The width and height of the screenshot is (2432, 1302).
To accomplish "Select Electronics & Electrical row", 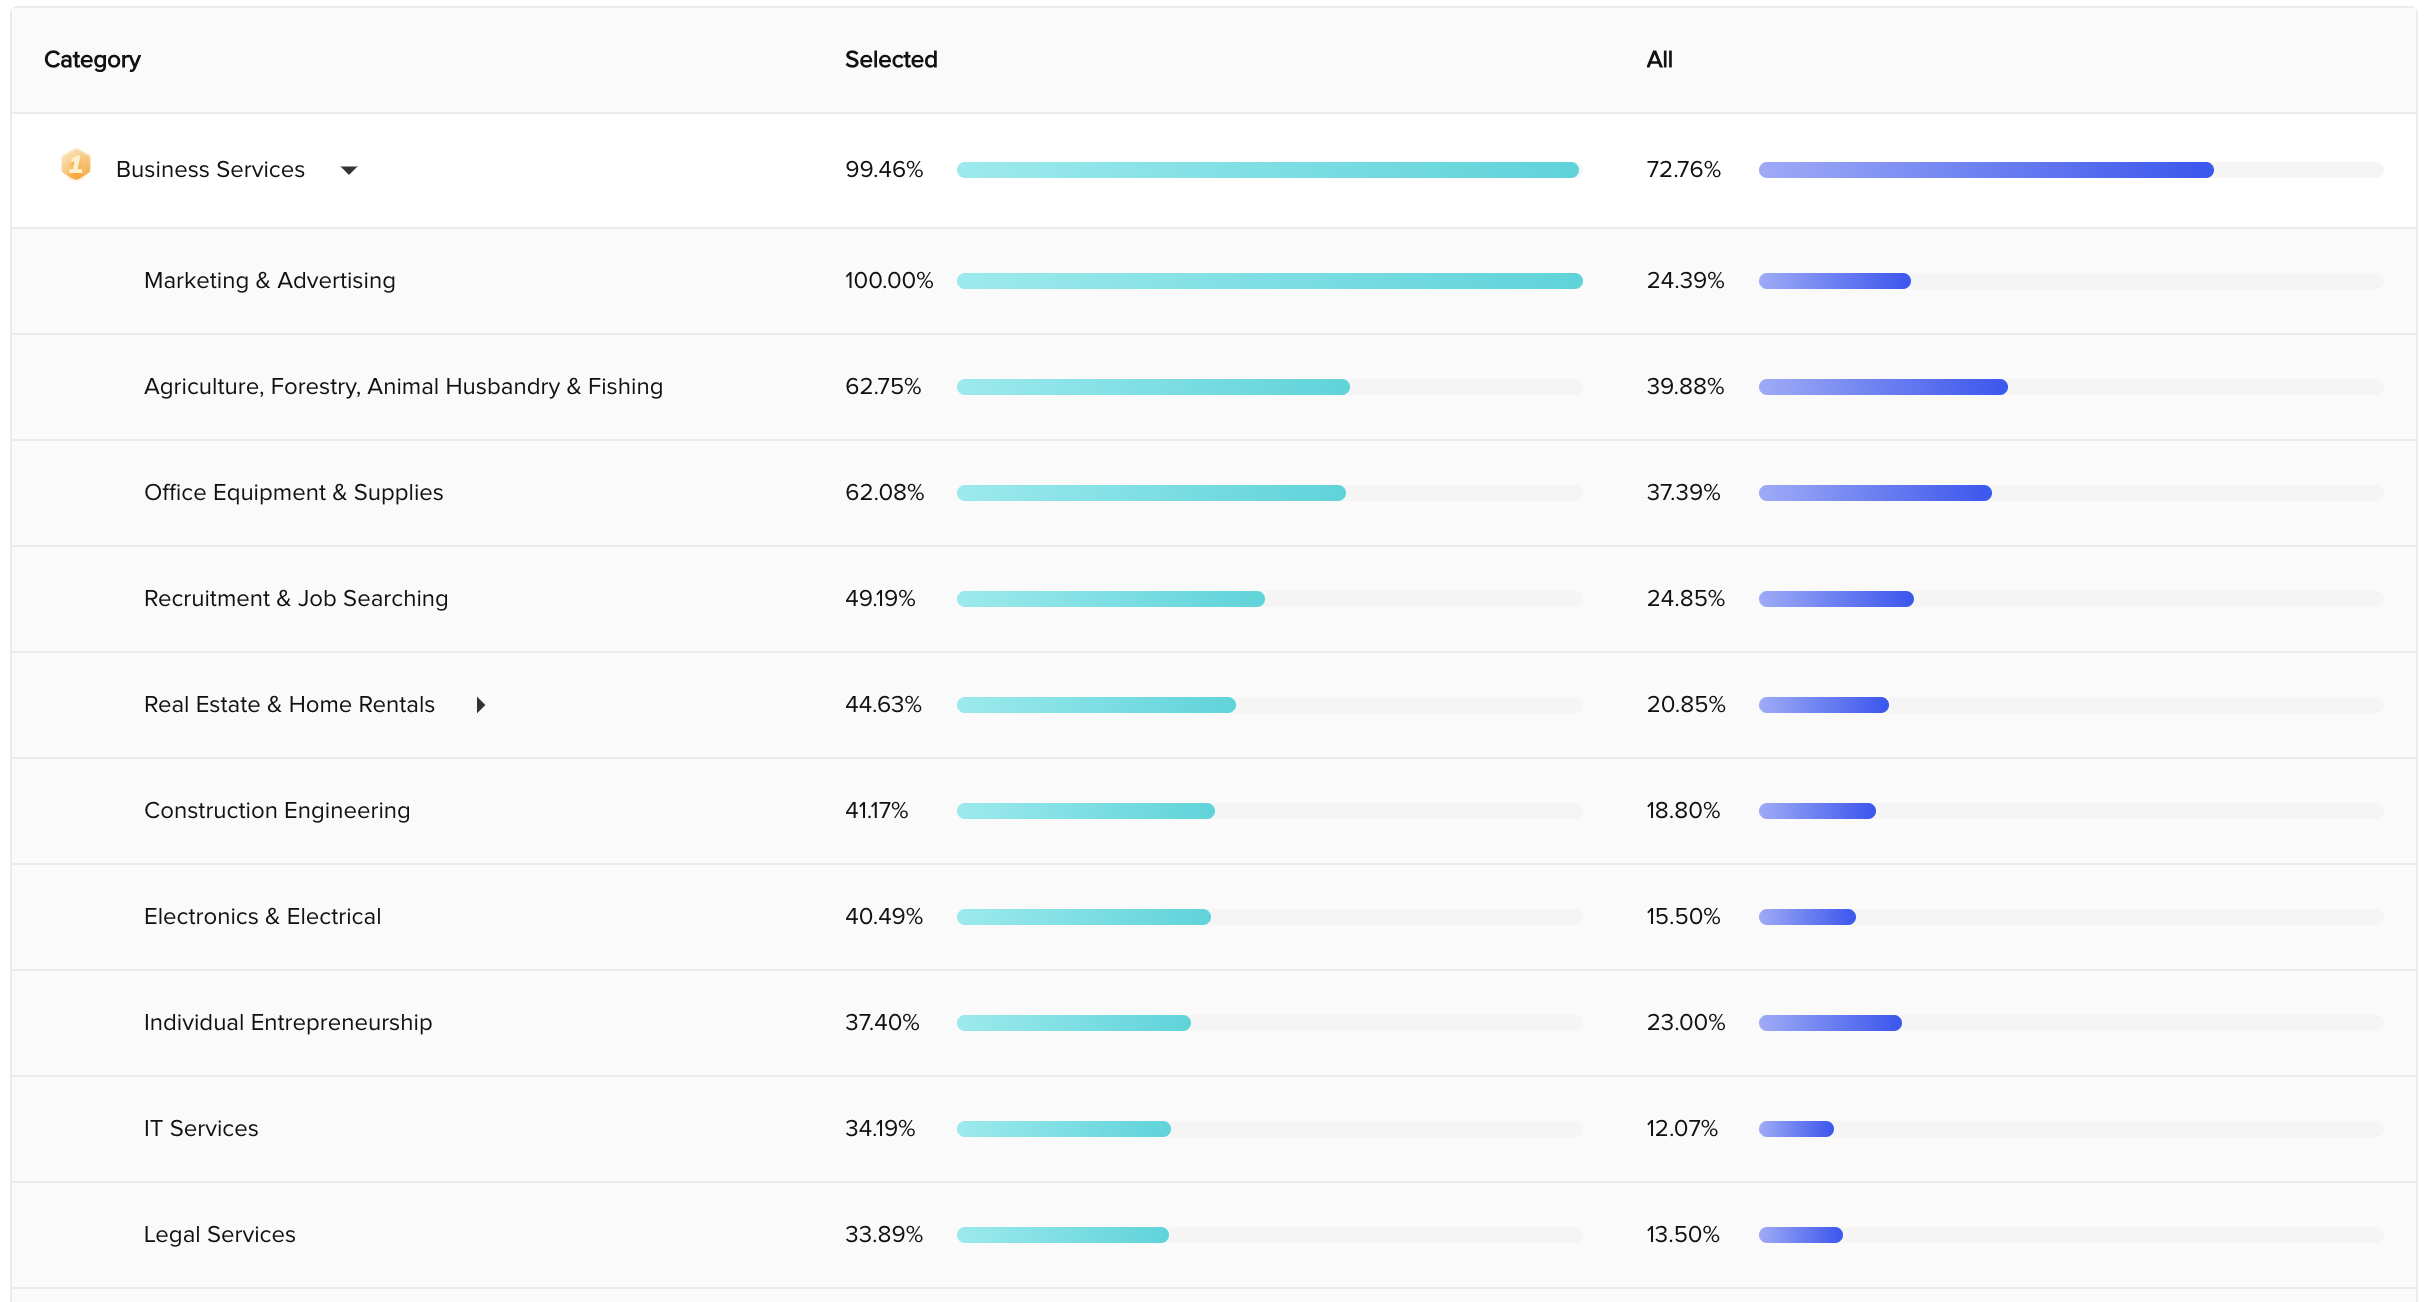I will point(1214,917).
